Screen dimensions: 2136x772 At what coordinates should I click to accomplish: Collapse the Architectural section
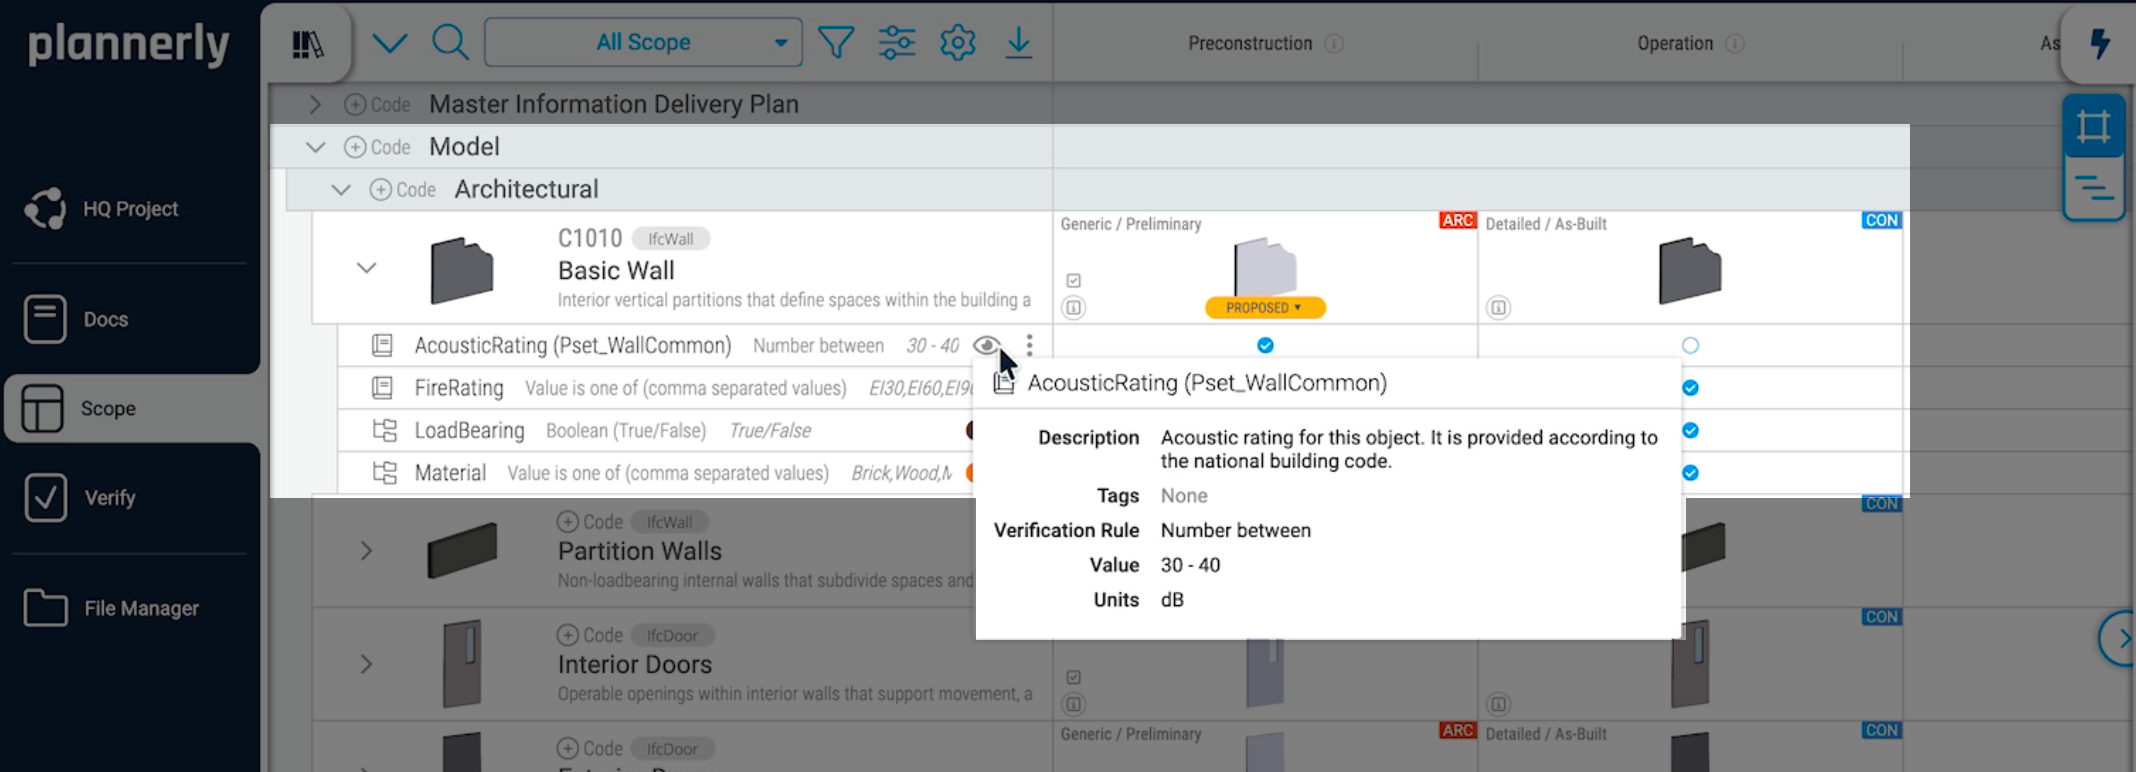[x=341, y=189]
